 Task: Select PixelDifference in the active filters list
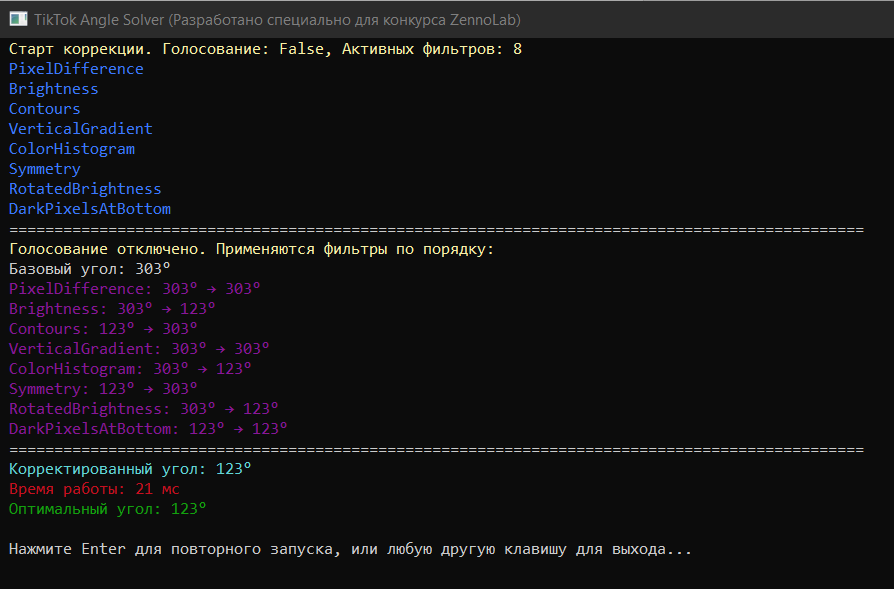(76, 69)
